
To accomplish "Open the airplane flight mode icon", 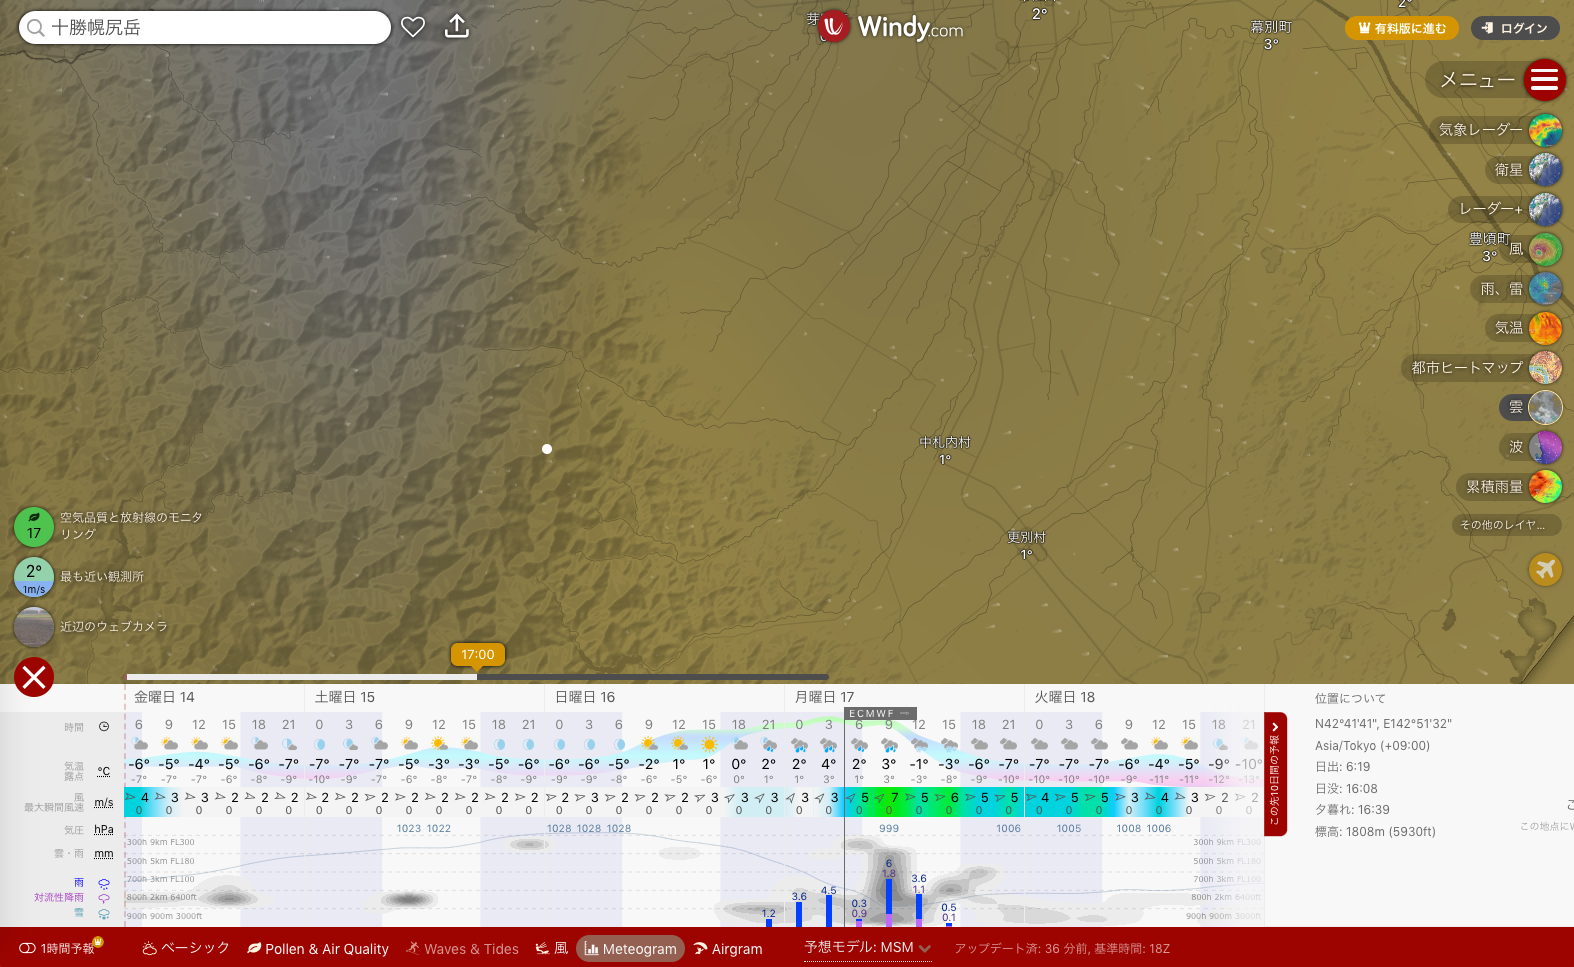I will (1545, 569).
